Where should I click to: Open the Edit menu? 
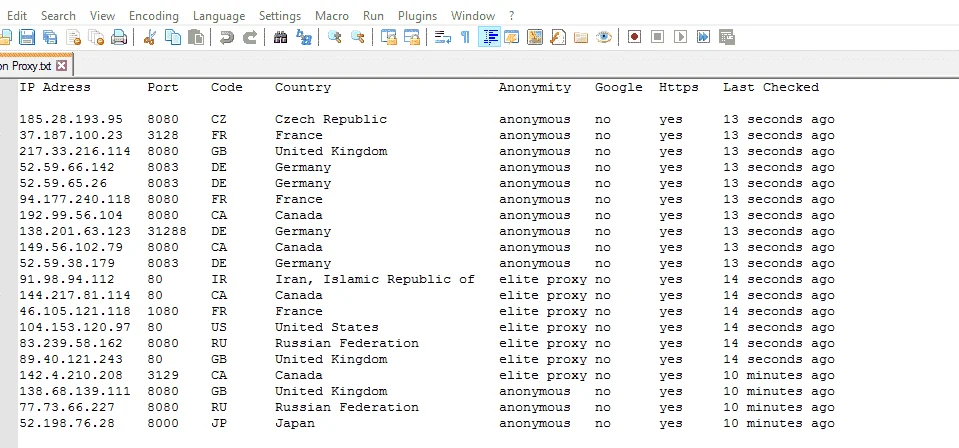tap(17, 16)
